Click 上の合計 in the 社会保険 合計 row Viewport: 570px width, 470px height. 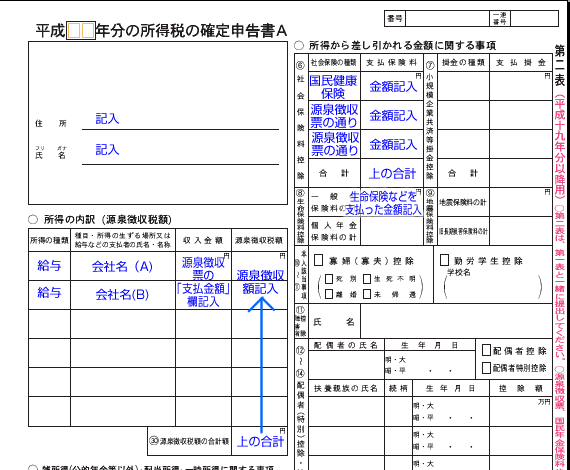click(392, 173)
